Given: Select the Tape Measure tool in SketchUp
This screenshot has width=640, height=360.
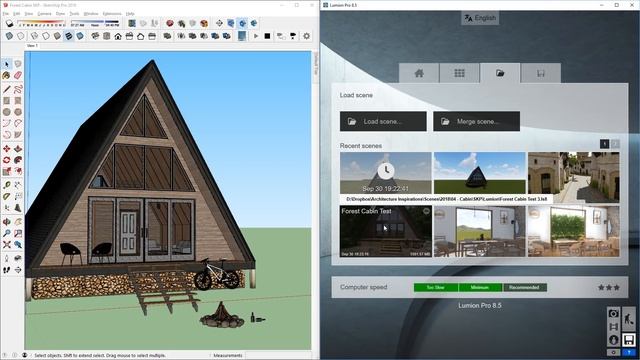Looking at the screenshot, I should [7, 185].
